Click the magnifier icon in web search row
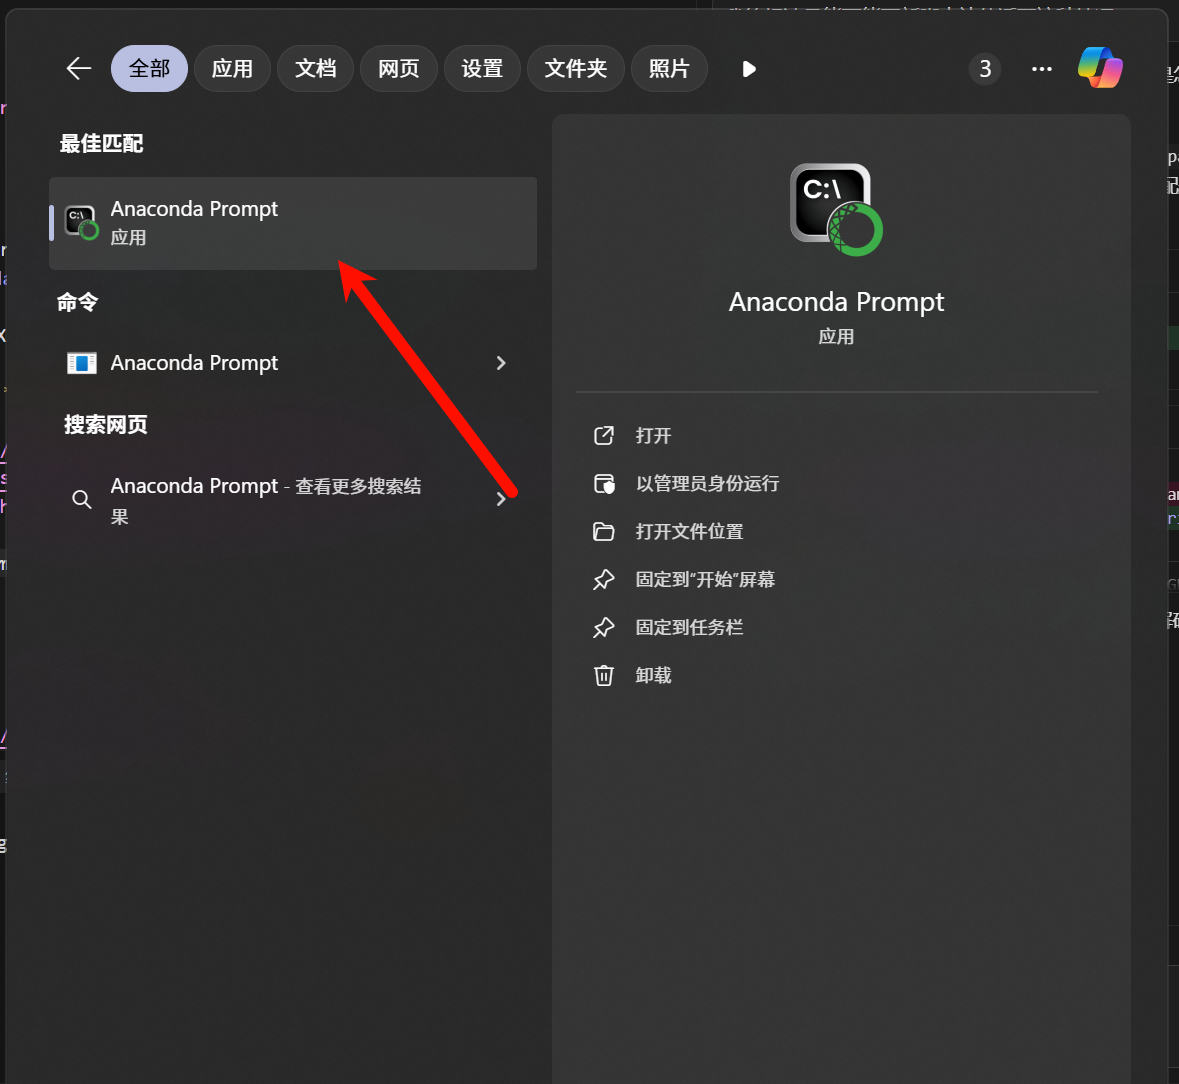Viewport: 1179px width, 1084px height. click(x=81, y=499)
